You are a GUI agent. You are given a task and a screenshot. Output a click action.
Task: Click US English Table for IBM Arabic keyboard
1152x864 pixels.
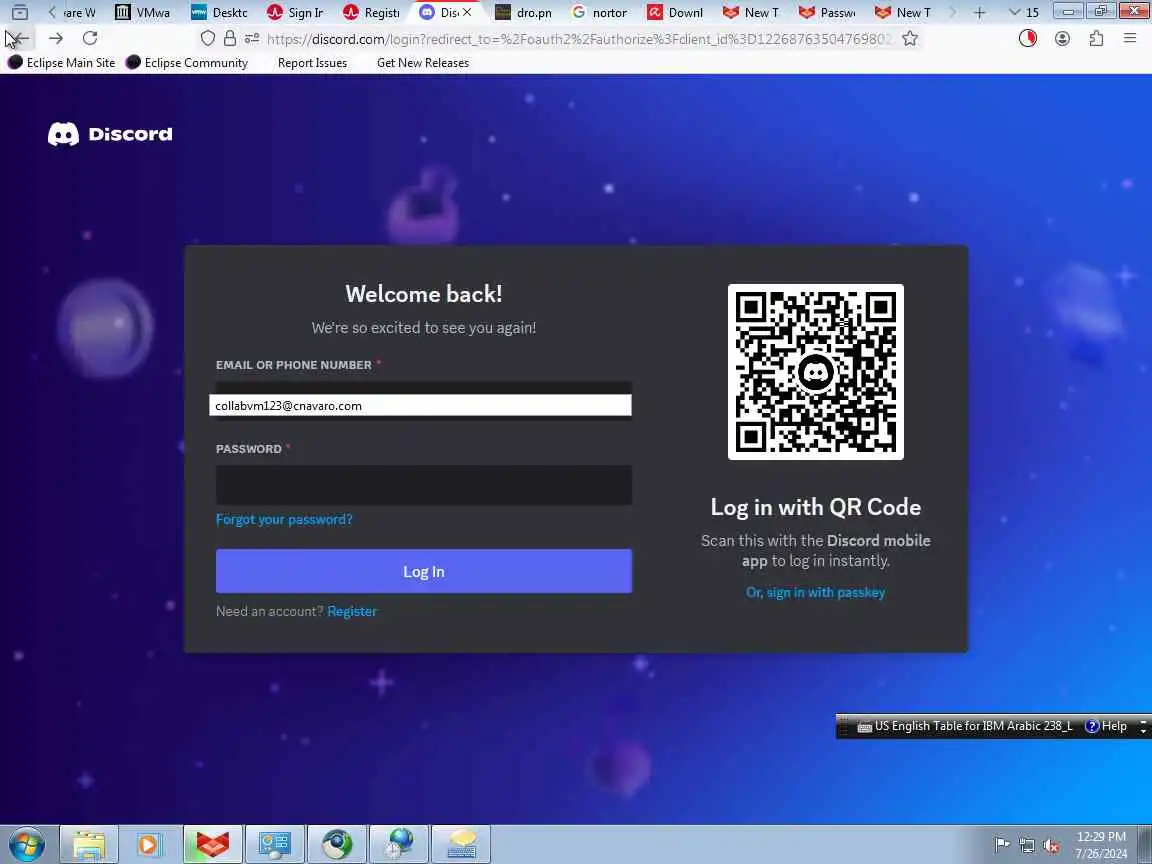(965, 726)
